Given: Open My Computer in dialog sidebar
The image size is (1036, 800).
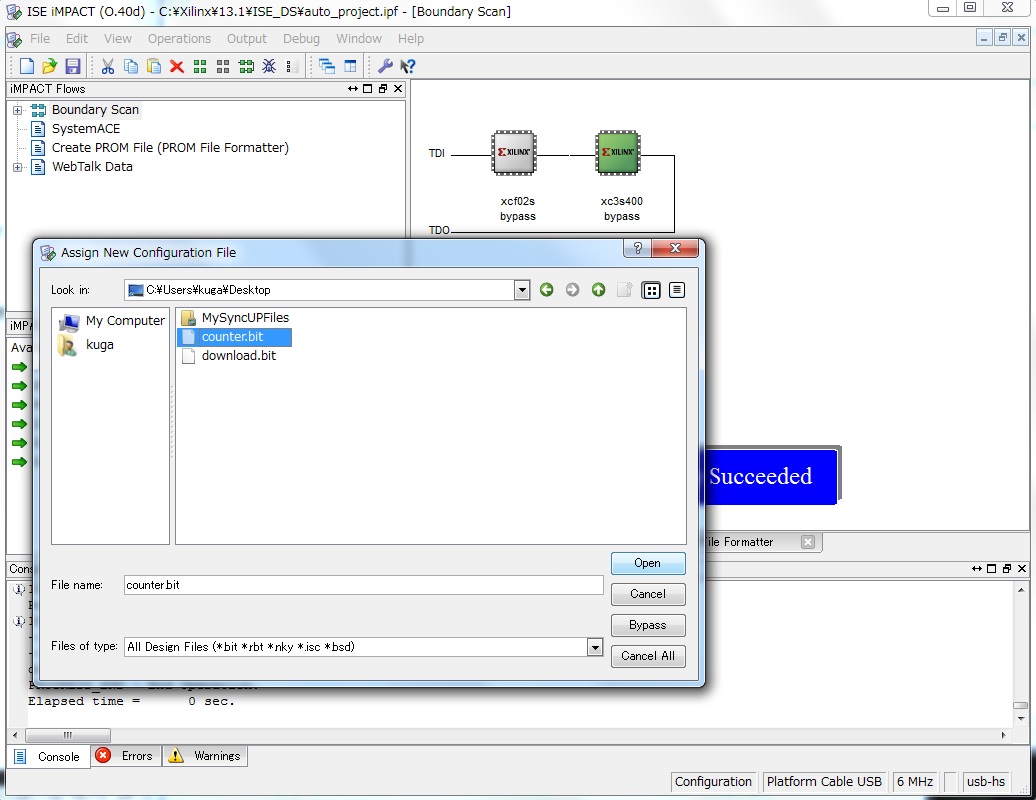Looking at the screenshot, I should click(x=111, y=321).
